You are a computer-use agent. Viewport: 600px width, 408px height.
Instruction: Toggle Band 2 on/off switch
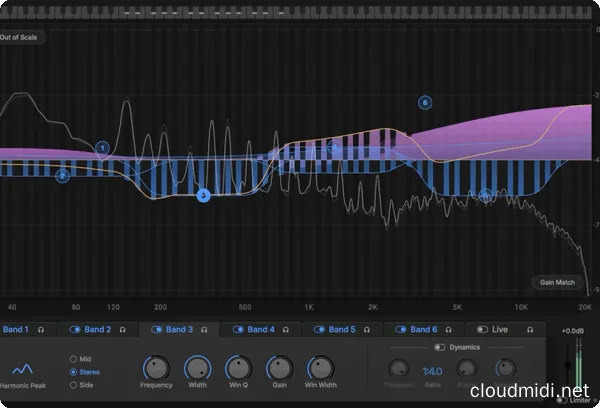75,330
